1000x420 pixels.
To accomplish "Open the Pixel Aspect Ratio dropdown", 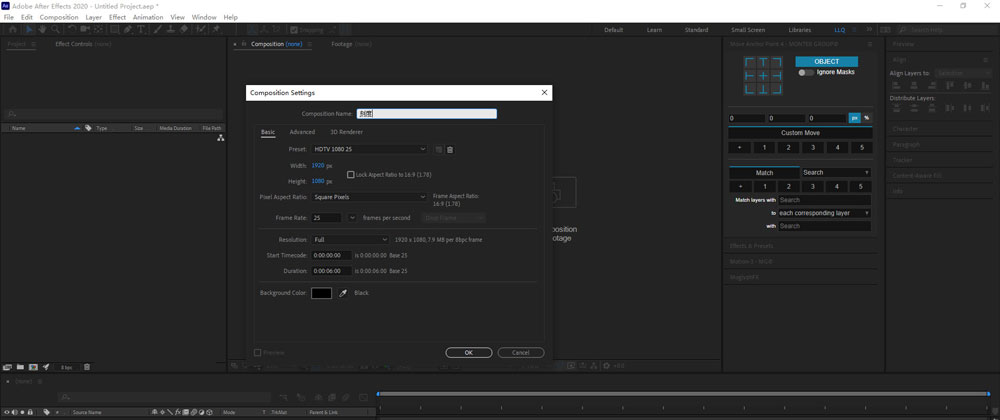I will (x=370, y=197).
